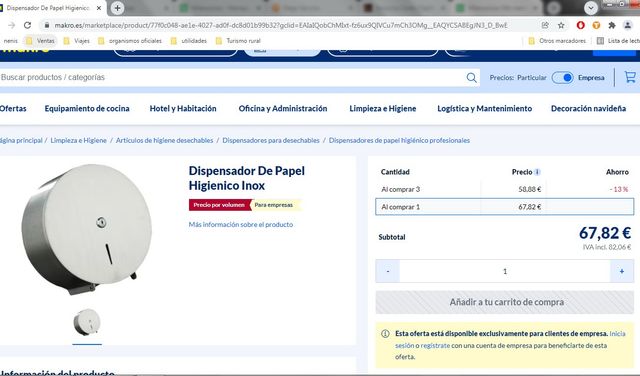Go forward in browser history

point(11,25)
